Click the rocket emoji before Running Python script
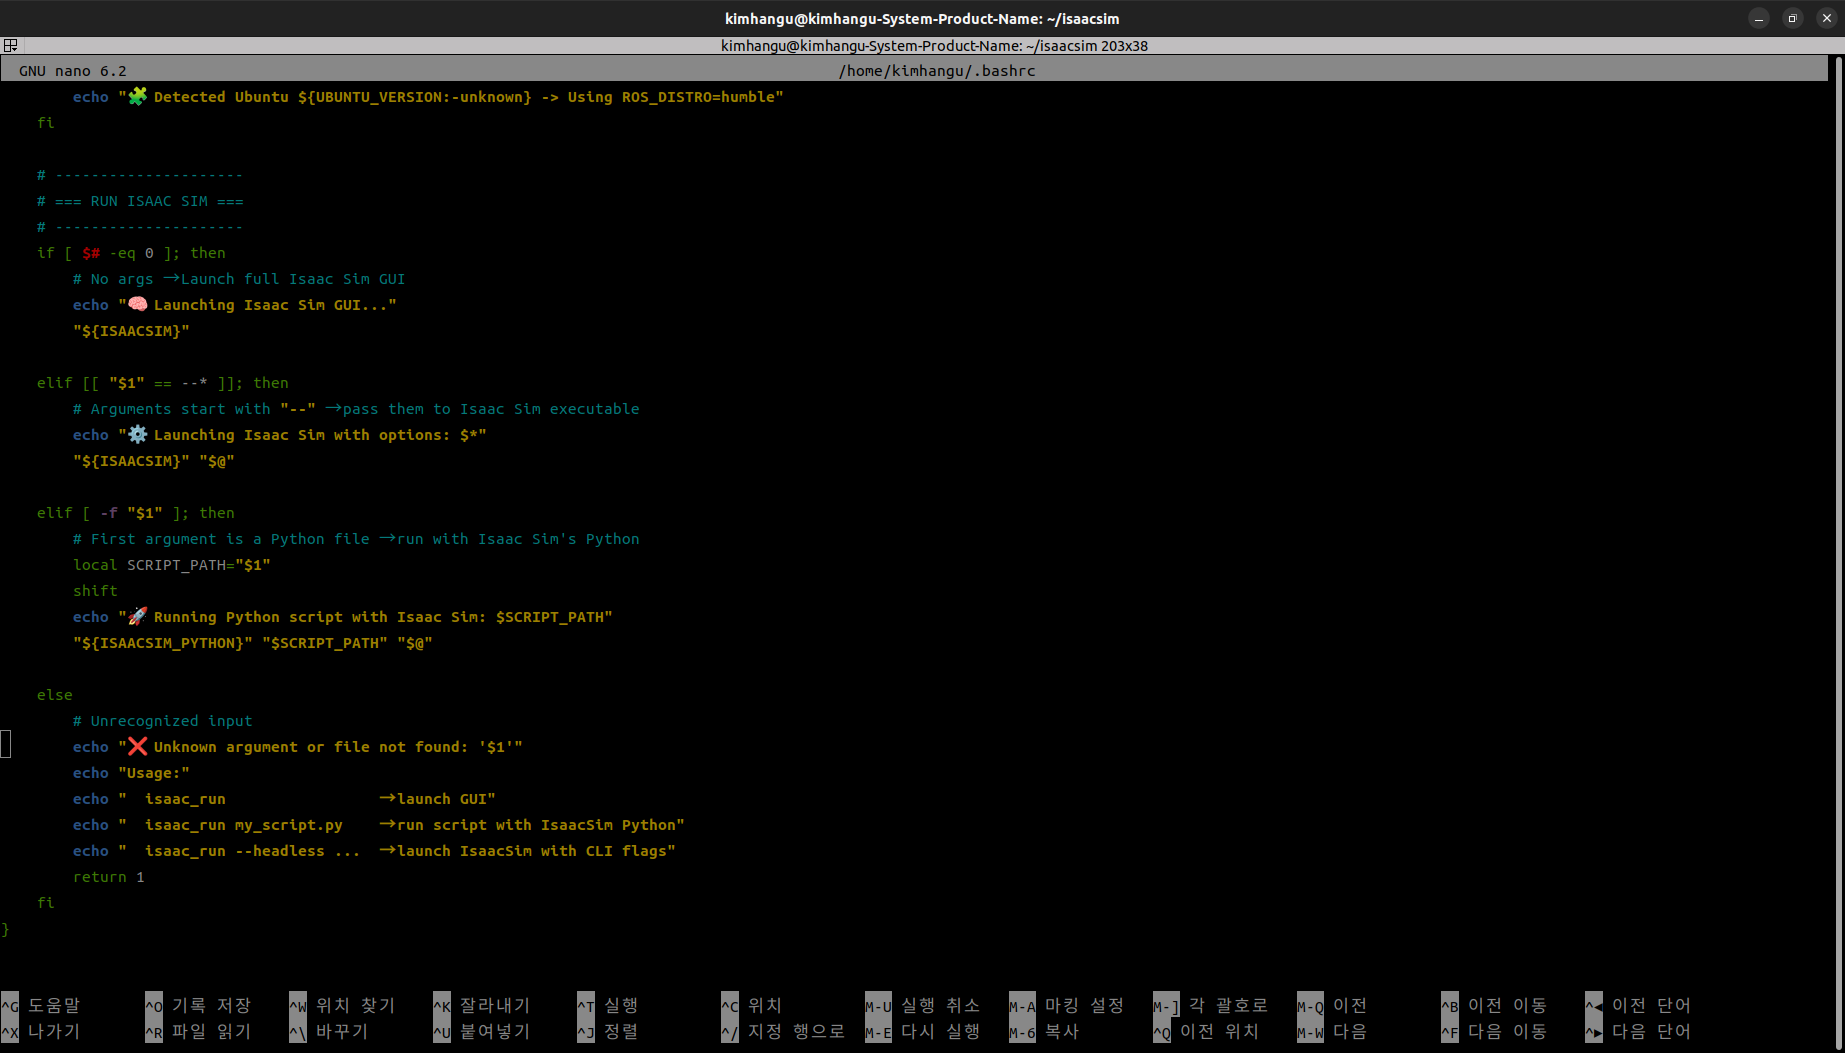Viewport: 1845px width, 1053px height. coord(137,616)
